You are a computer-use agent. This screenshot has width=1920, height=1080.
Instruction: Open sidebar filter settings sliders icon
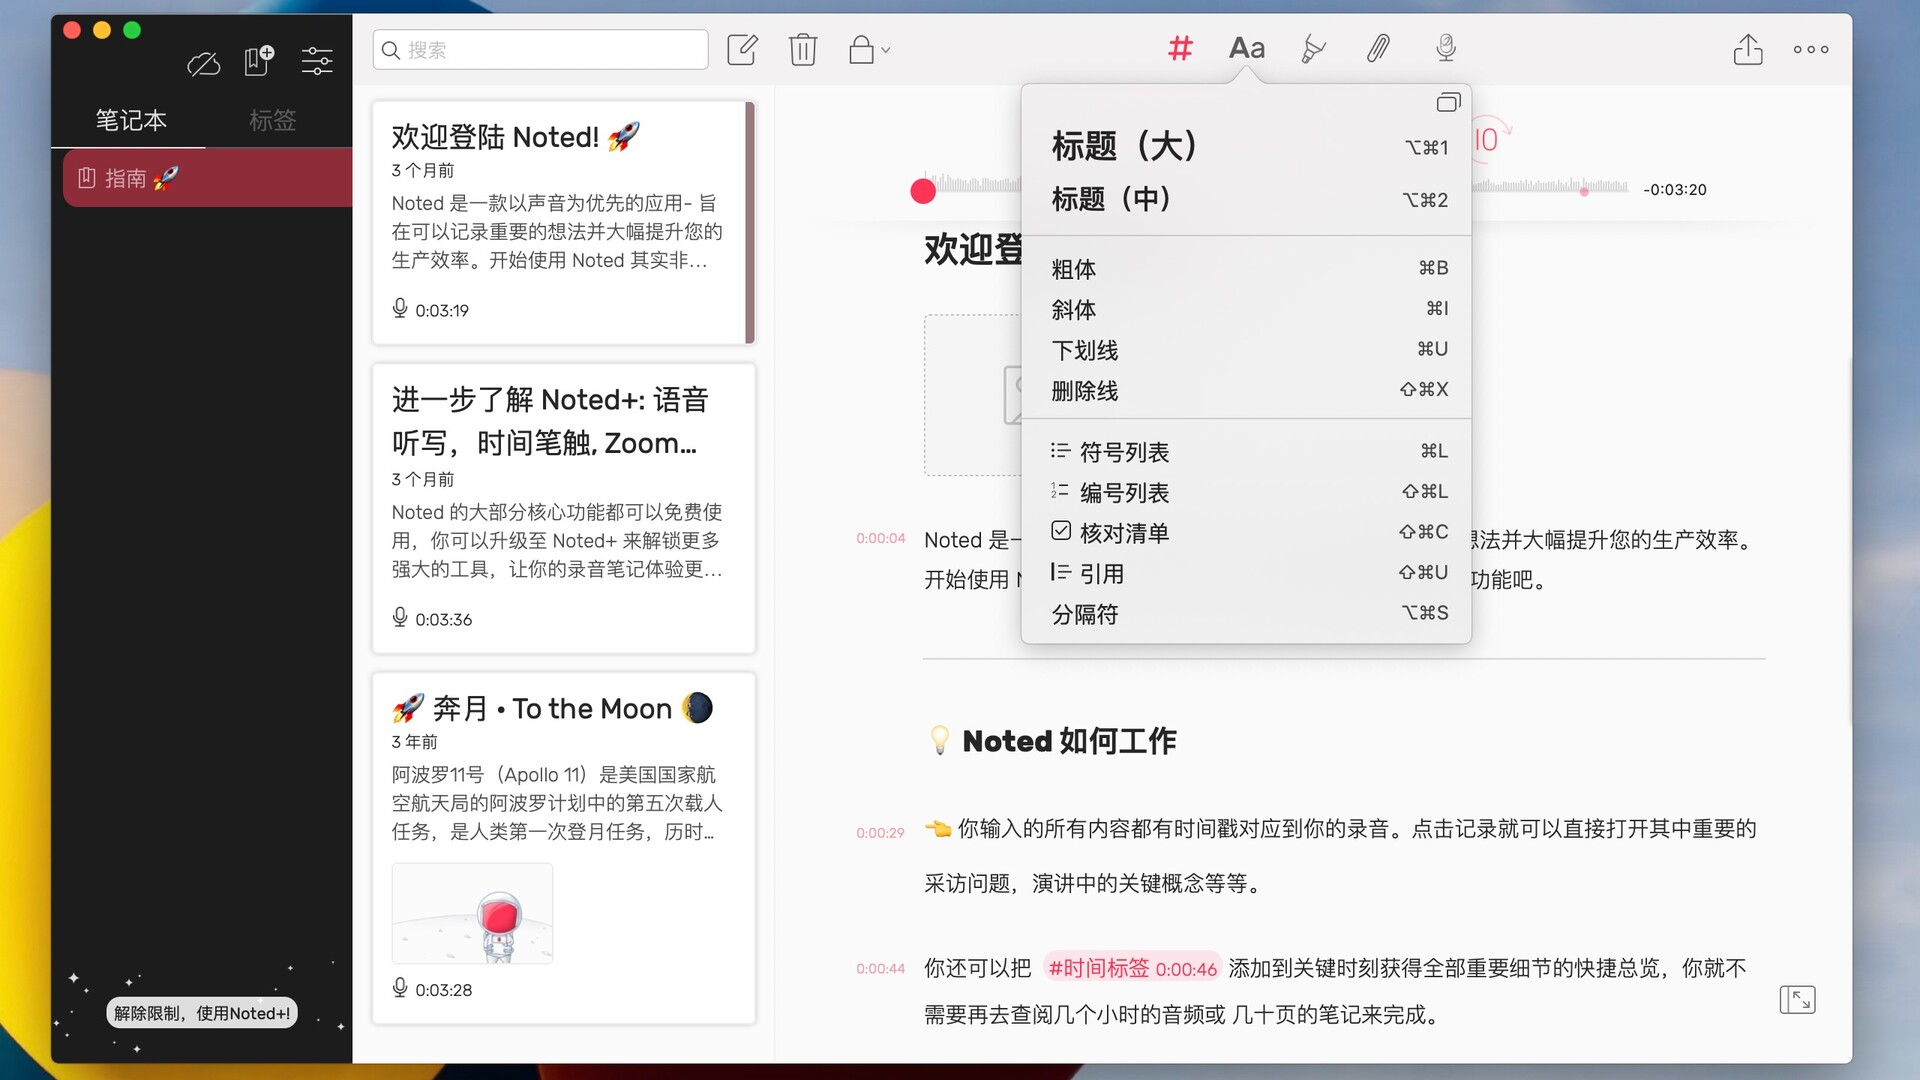point(317,61)
